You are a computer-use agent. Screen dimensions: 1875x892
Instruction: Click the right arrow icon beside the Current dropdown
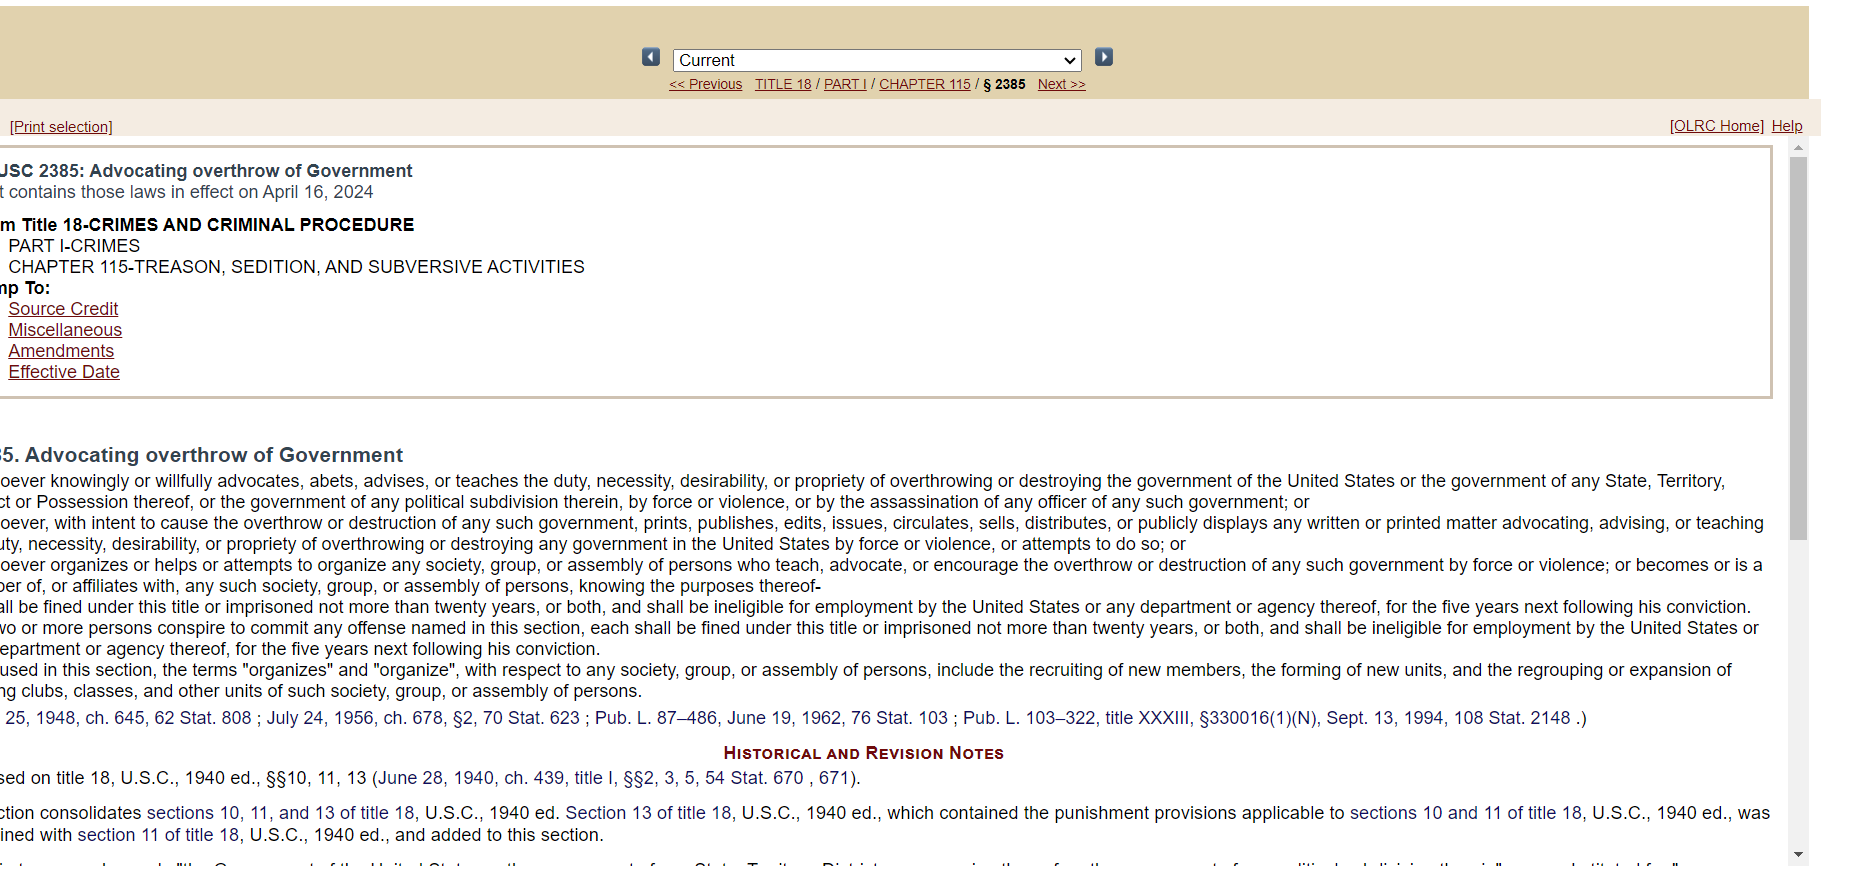click(1103, 58)
